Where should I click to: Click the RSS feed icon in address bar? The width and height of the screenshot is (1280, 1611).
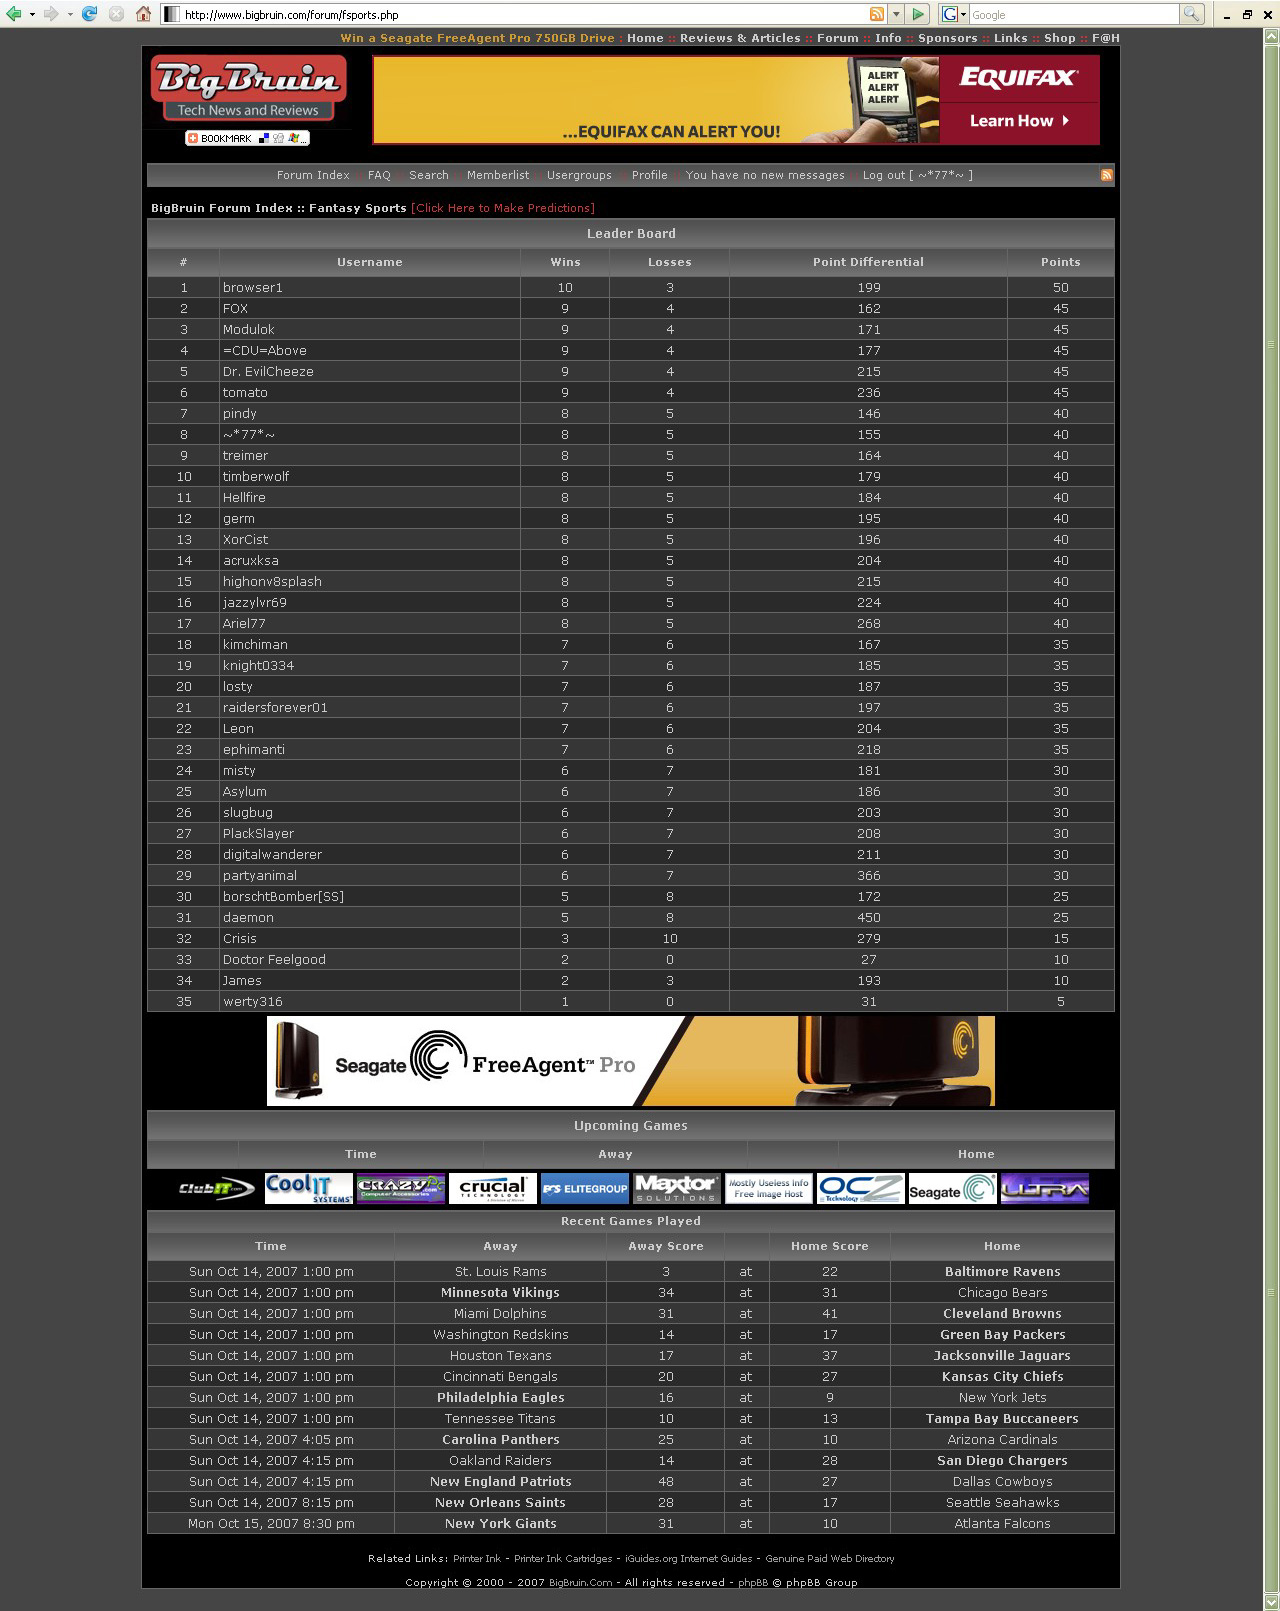[876, 14]
